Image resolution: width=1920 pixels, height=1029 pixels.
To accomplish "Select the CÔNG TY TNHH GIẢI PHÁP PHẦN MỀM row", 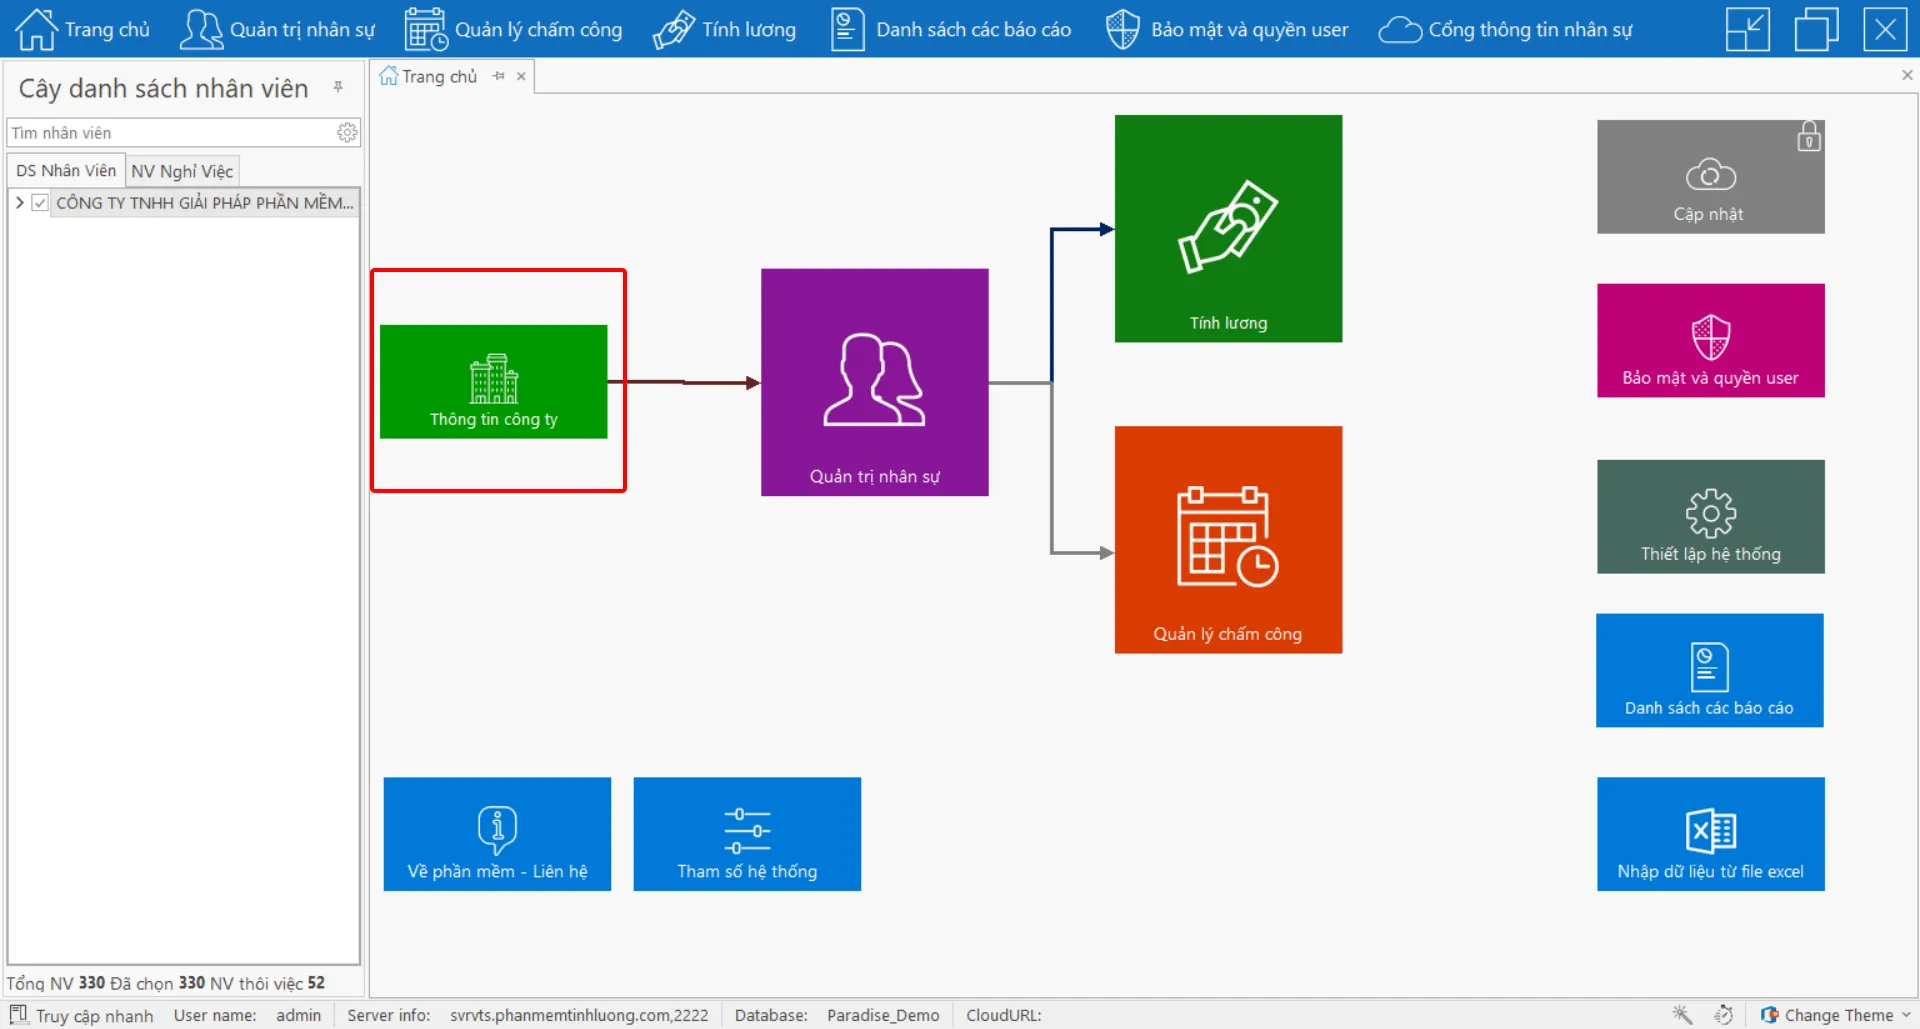I will point(205,202).
